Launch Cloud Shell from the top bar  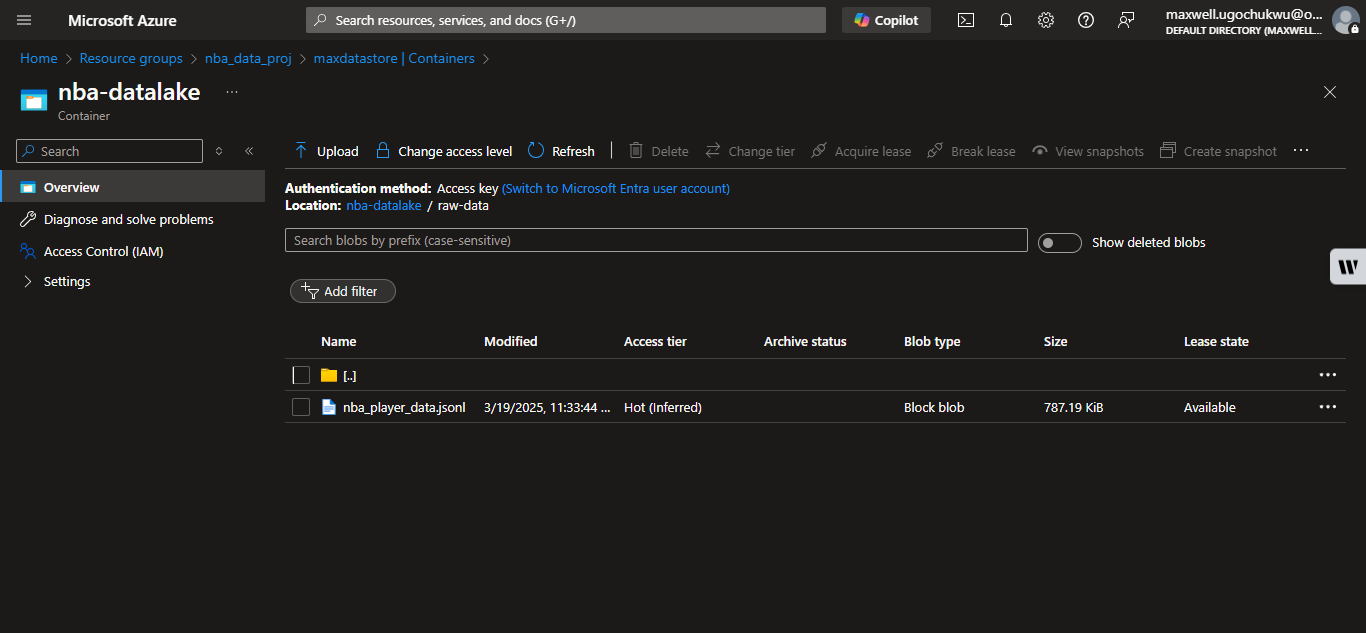tap(966, 20)
